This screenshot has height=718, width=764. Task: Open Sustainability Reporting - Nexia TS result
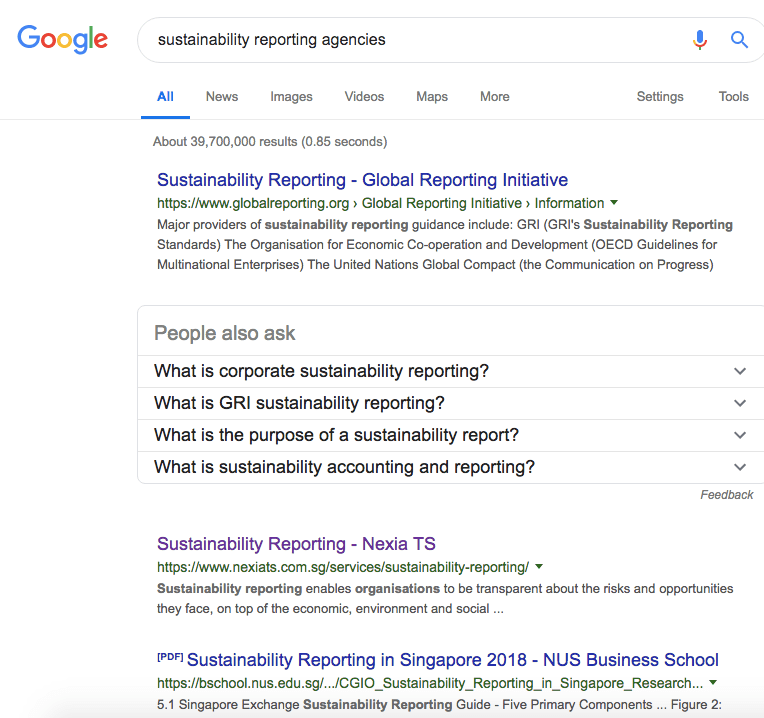(296, 544)
